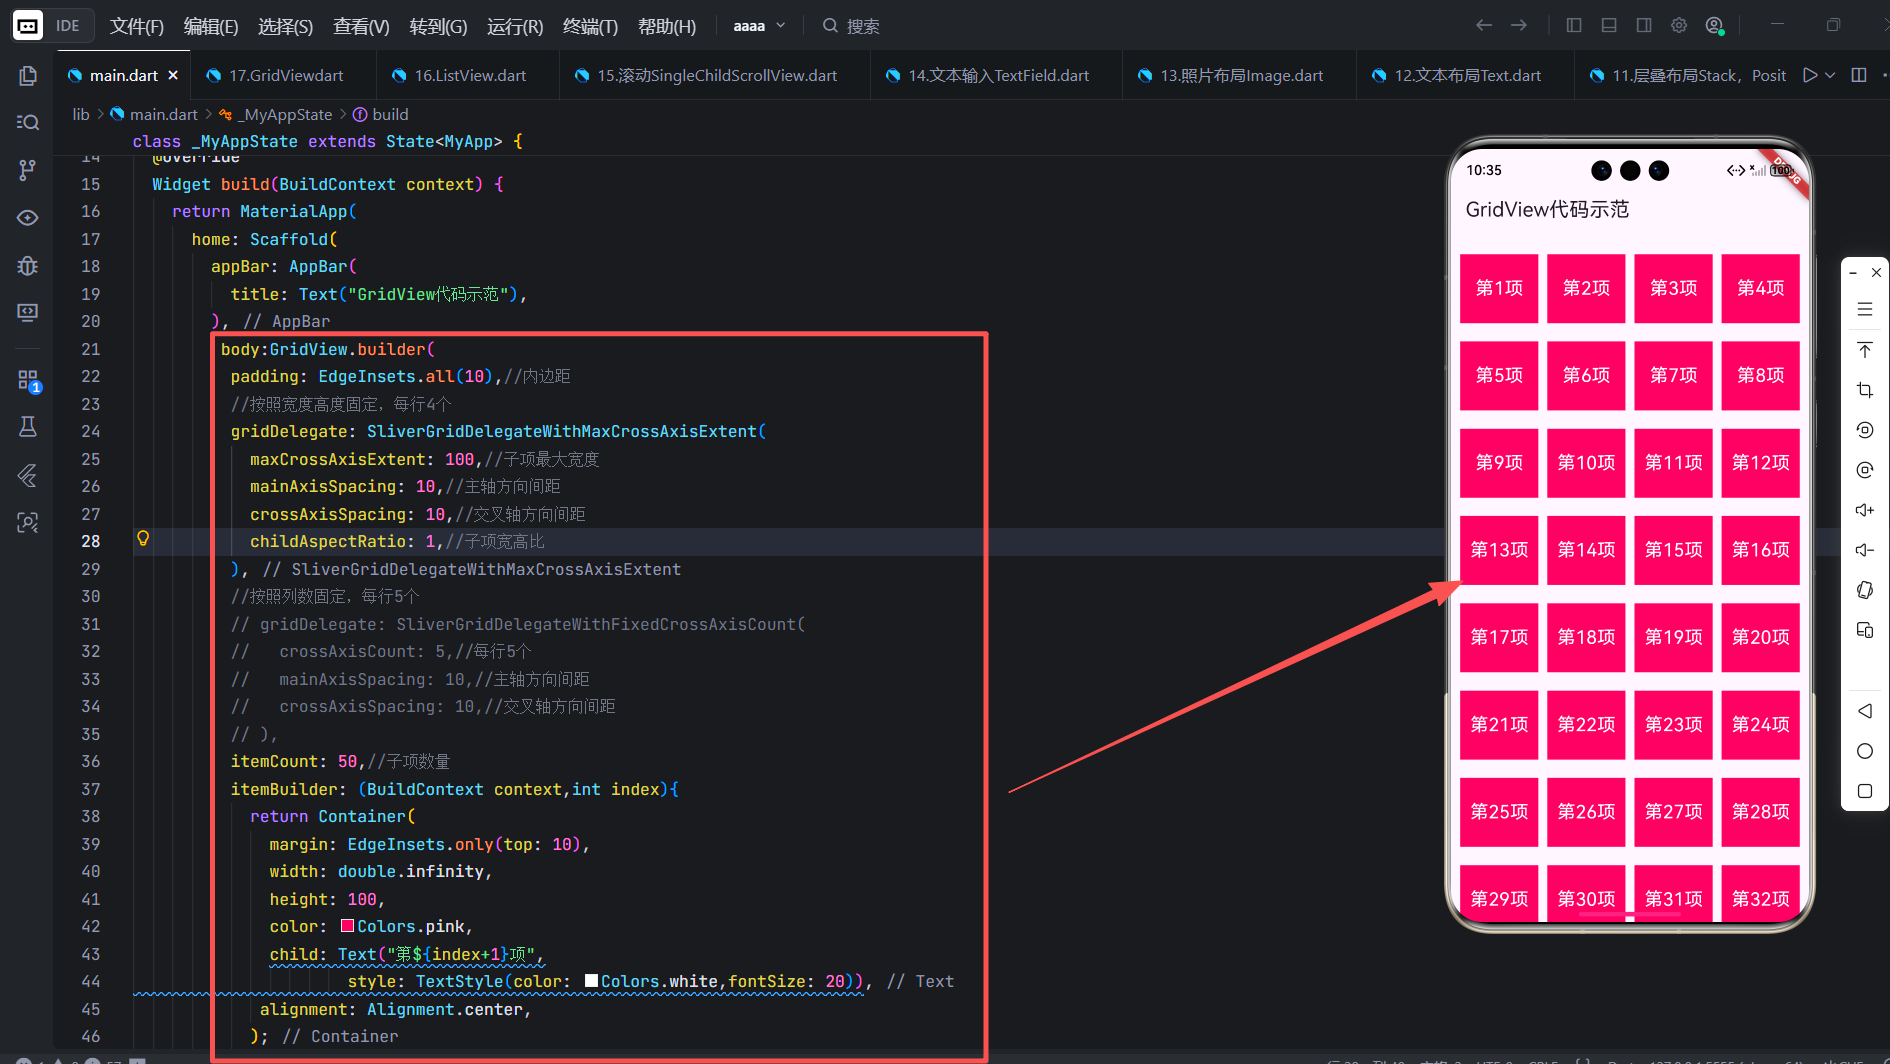Viewport: 1890px width, 1064px height.
Task: Open the 文件(F) menu
Action: point(137,26)
